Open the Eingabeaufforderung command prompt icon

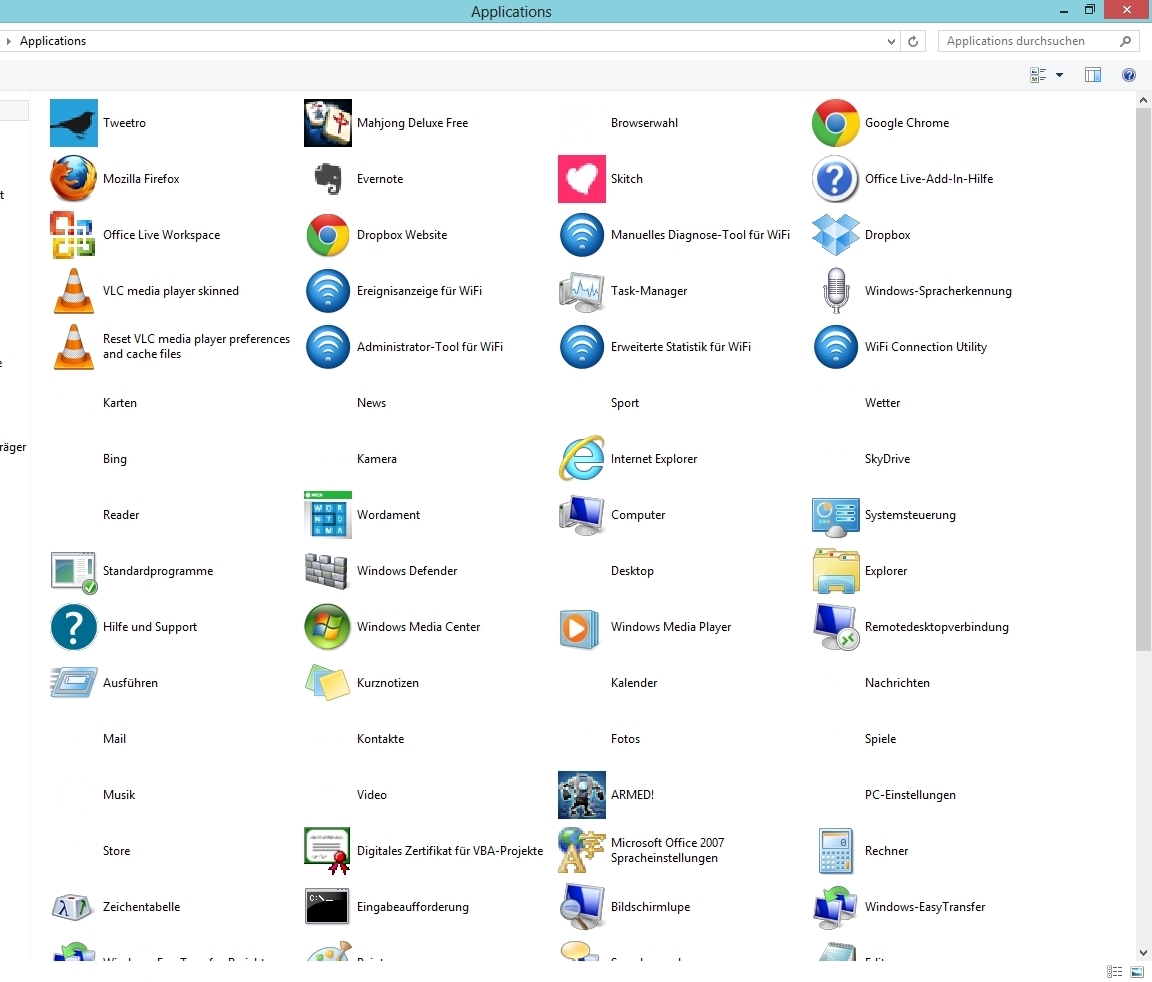point(328,907)
